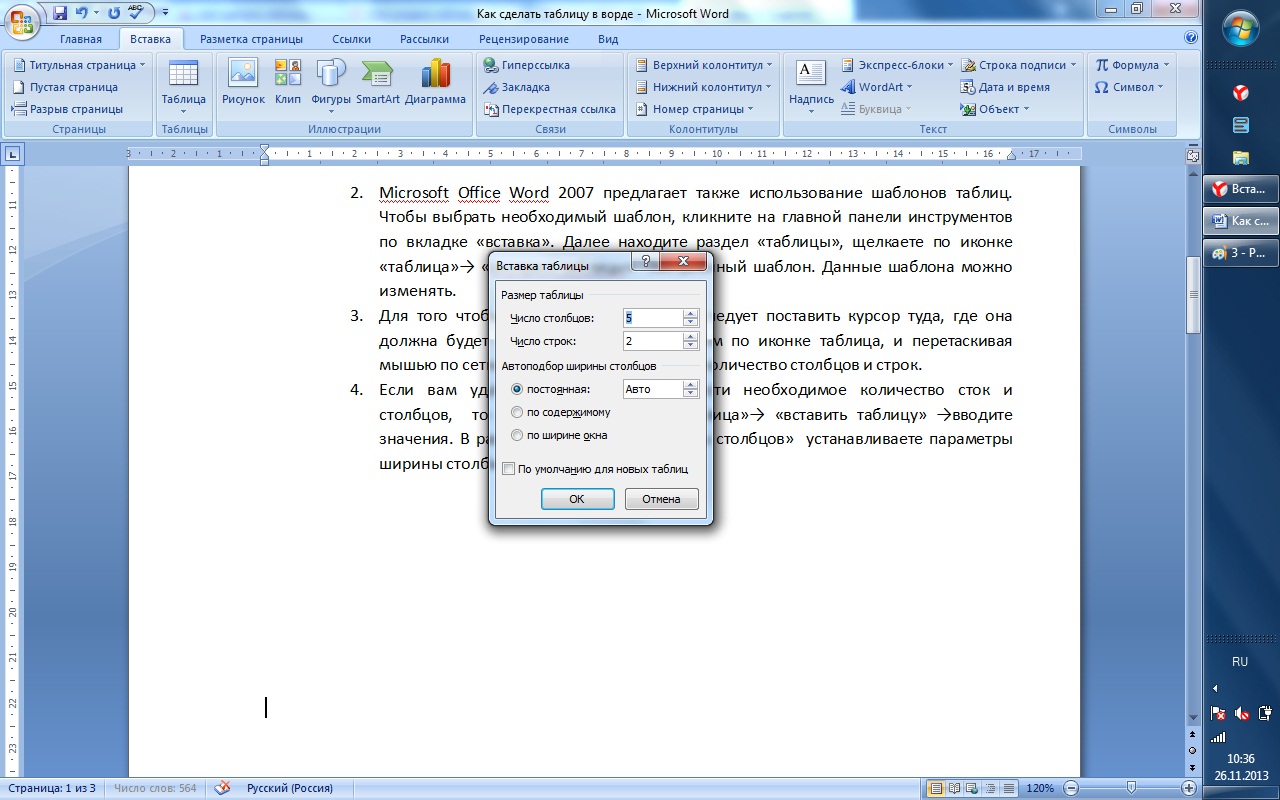Switch to Рецензирование tab
Image resolution: width=1280 pixels, height=800 pixels.
[x=524, y=39]
